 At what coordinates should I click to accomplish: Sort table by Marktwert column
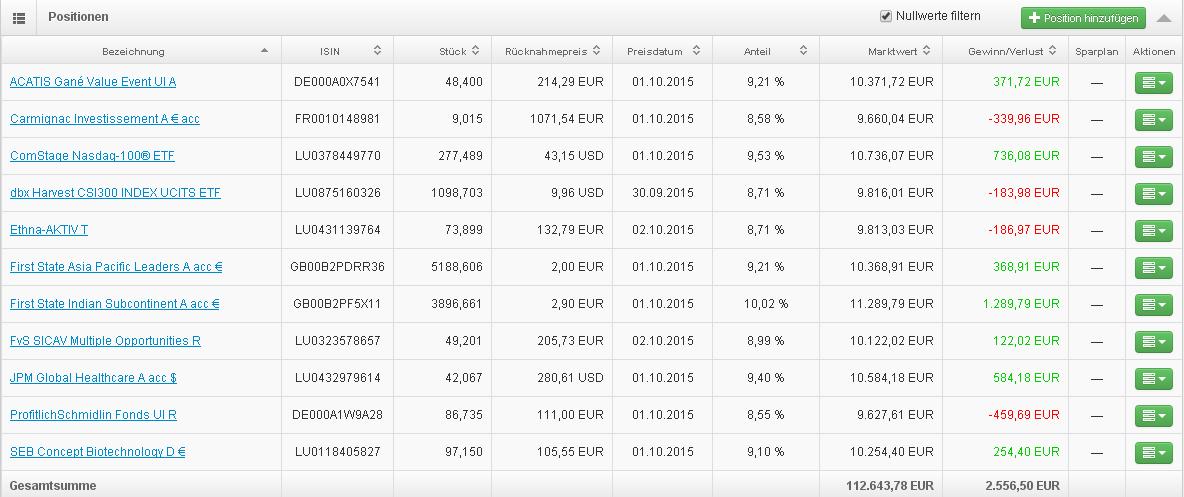(880, 51)
